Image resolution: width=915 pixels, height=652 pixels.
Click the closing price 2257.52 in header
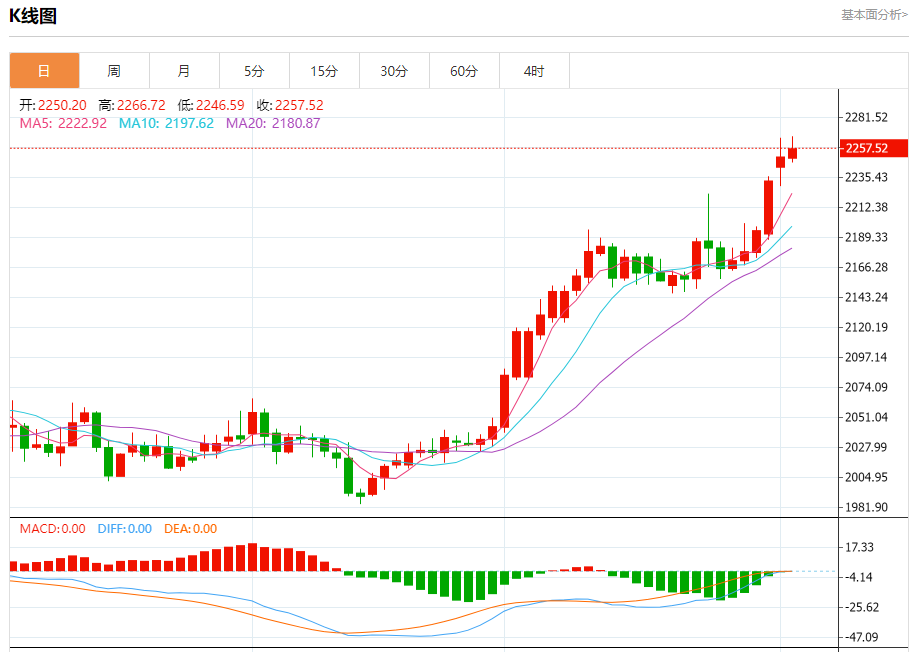click(299, 105)
